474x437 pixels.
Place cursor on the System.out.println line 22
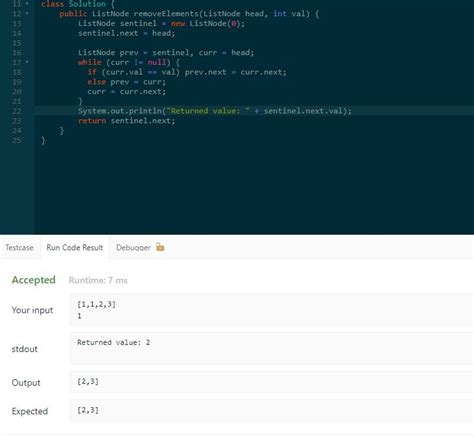point(215,111)
